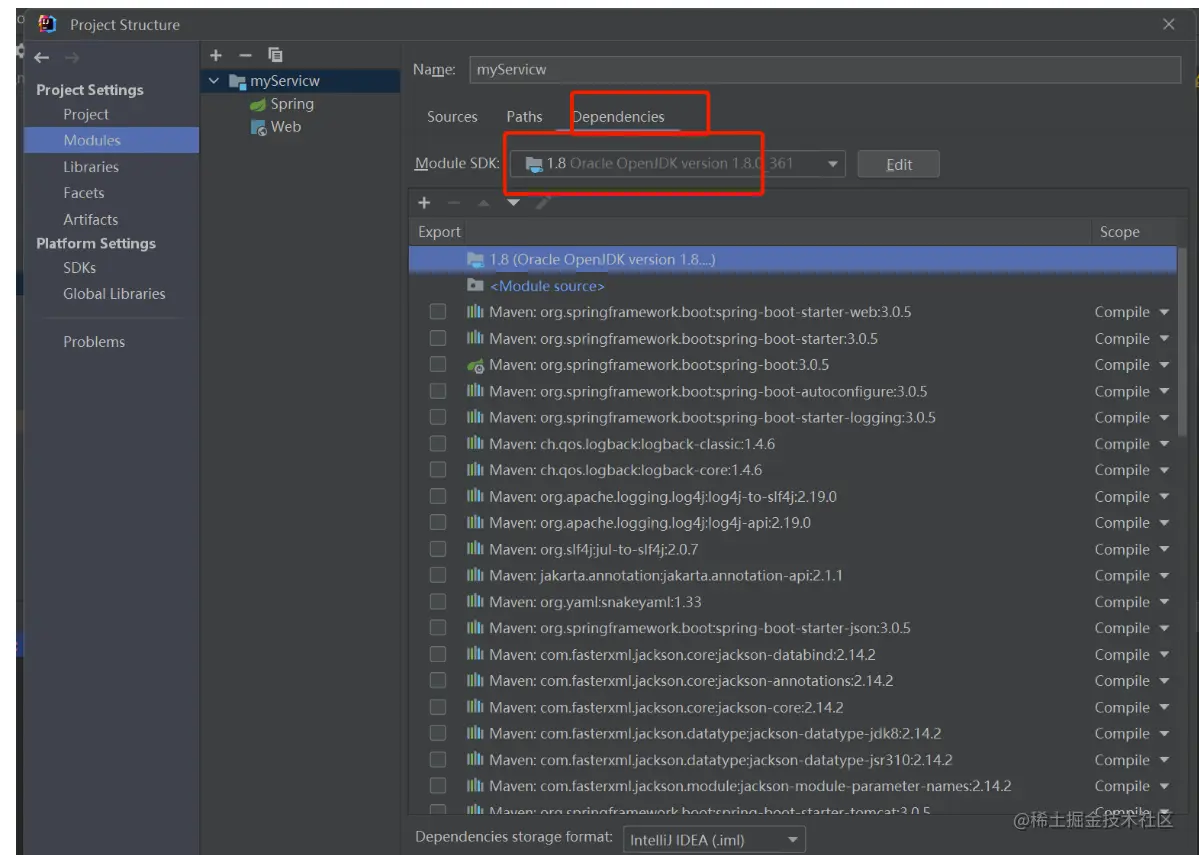Check export box for spring-boot-starter:3.0.5

437,338
